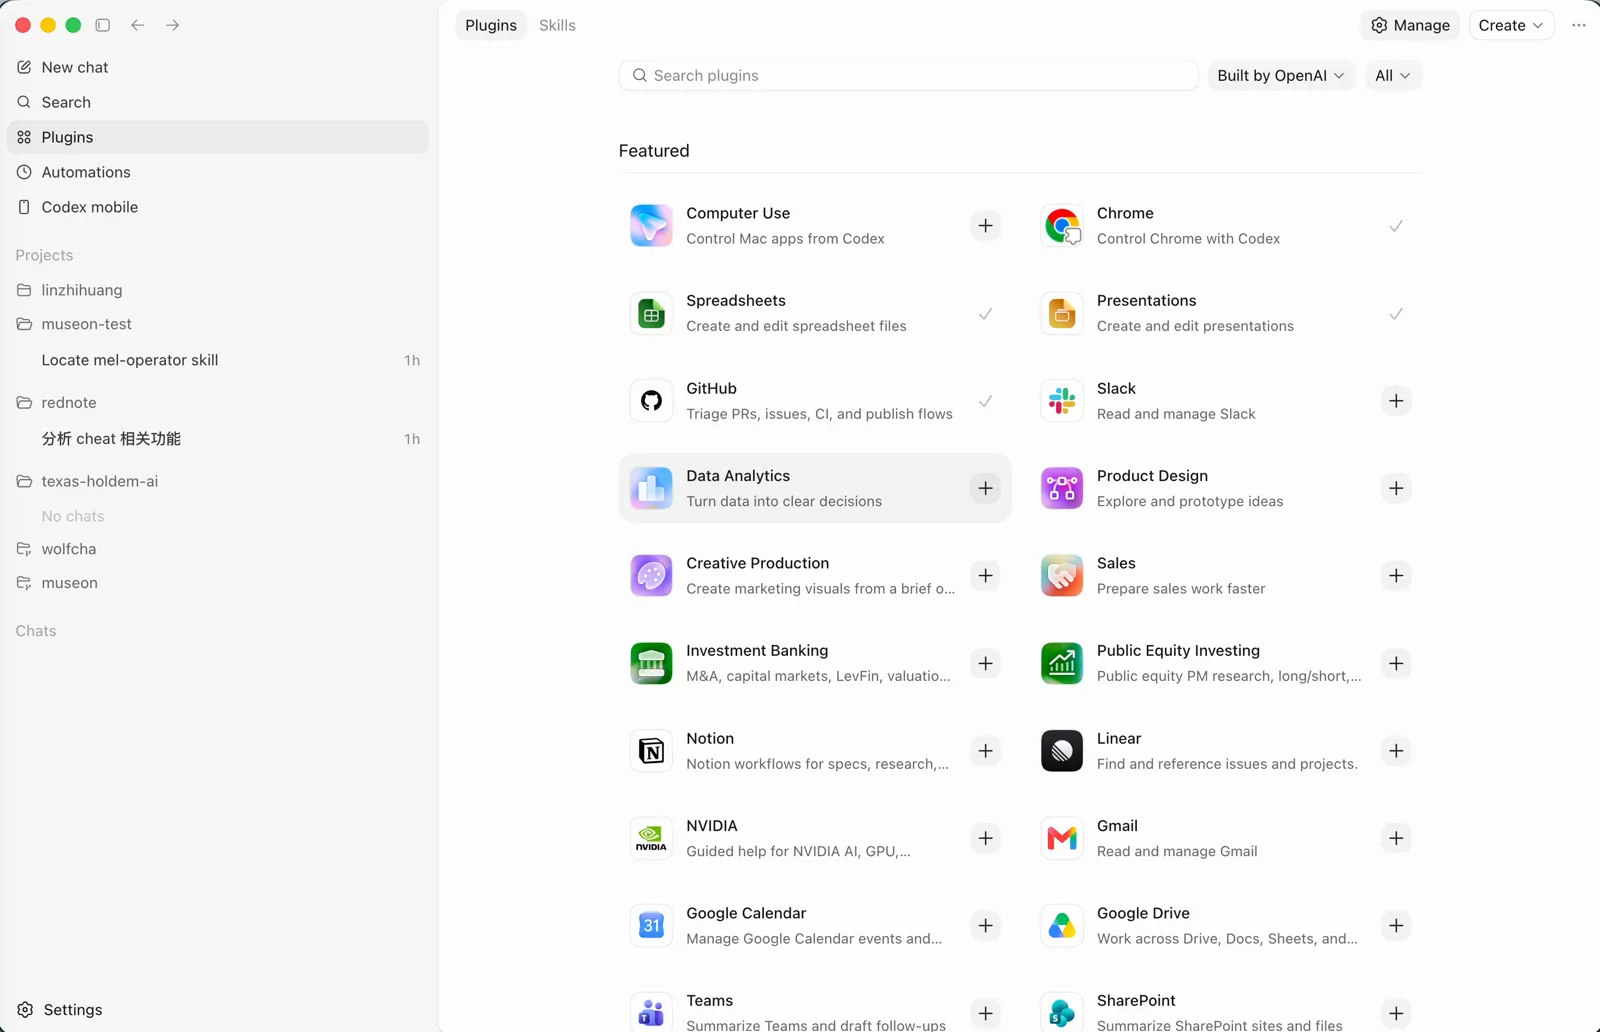This screenshot has width=1600, height=1032.
Task: Add the Investment Banking plugin
Action: 986,663
